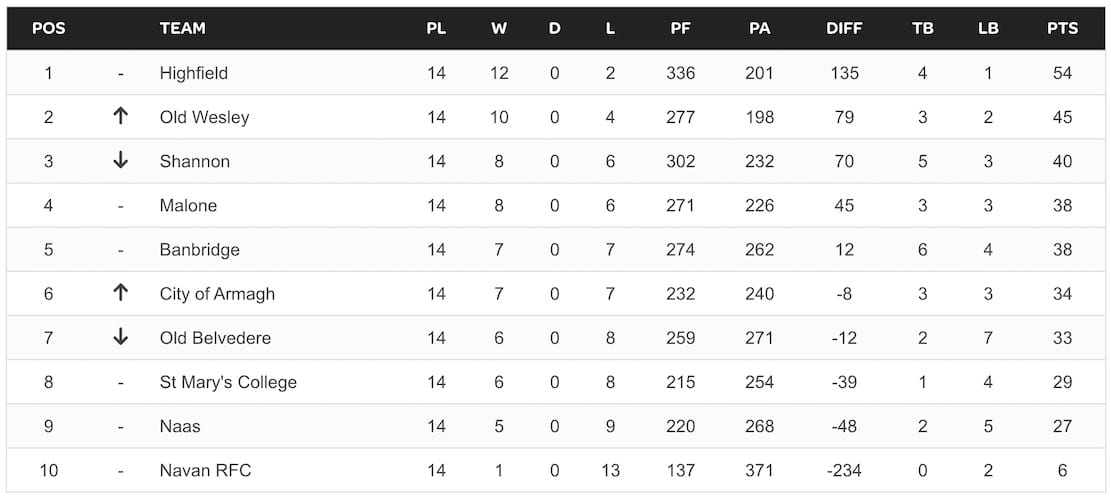
Task: Open the Highfield team link
Action: (194, 73)
